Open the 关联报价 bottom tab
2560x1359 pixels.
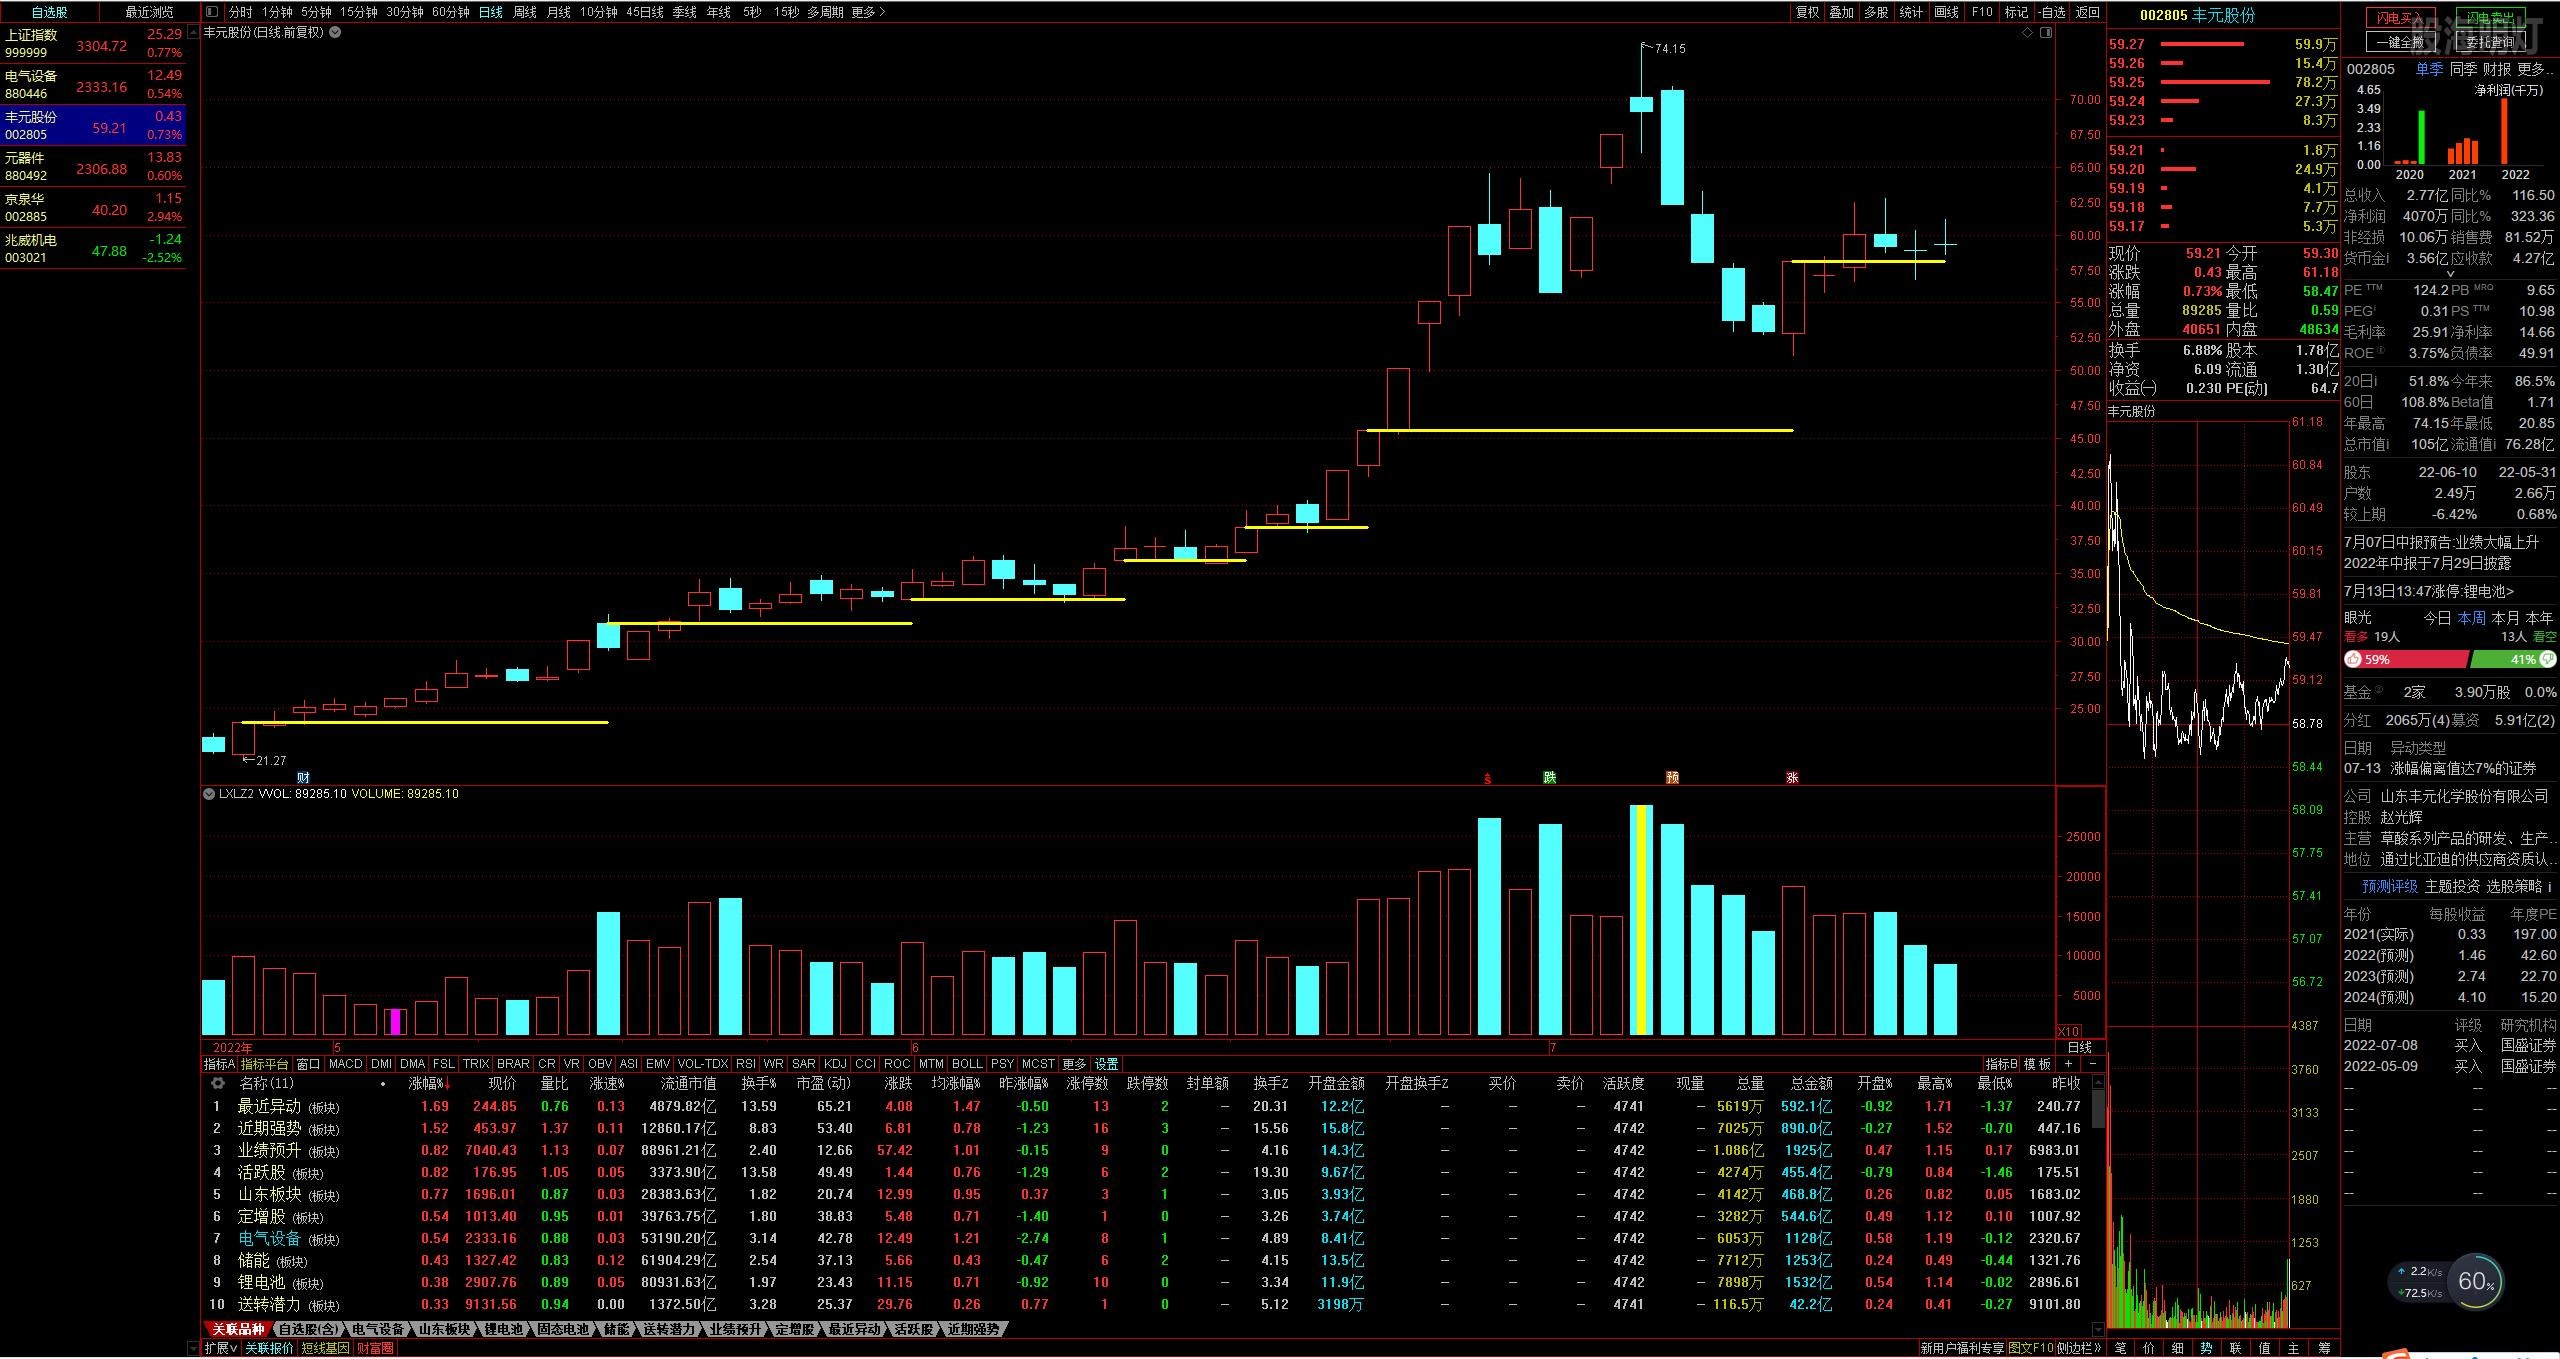pyautogui.click(x=270, y=1348)
